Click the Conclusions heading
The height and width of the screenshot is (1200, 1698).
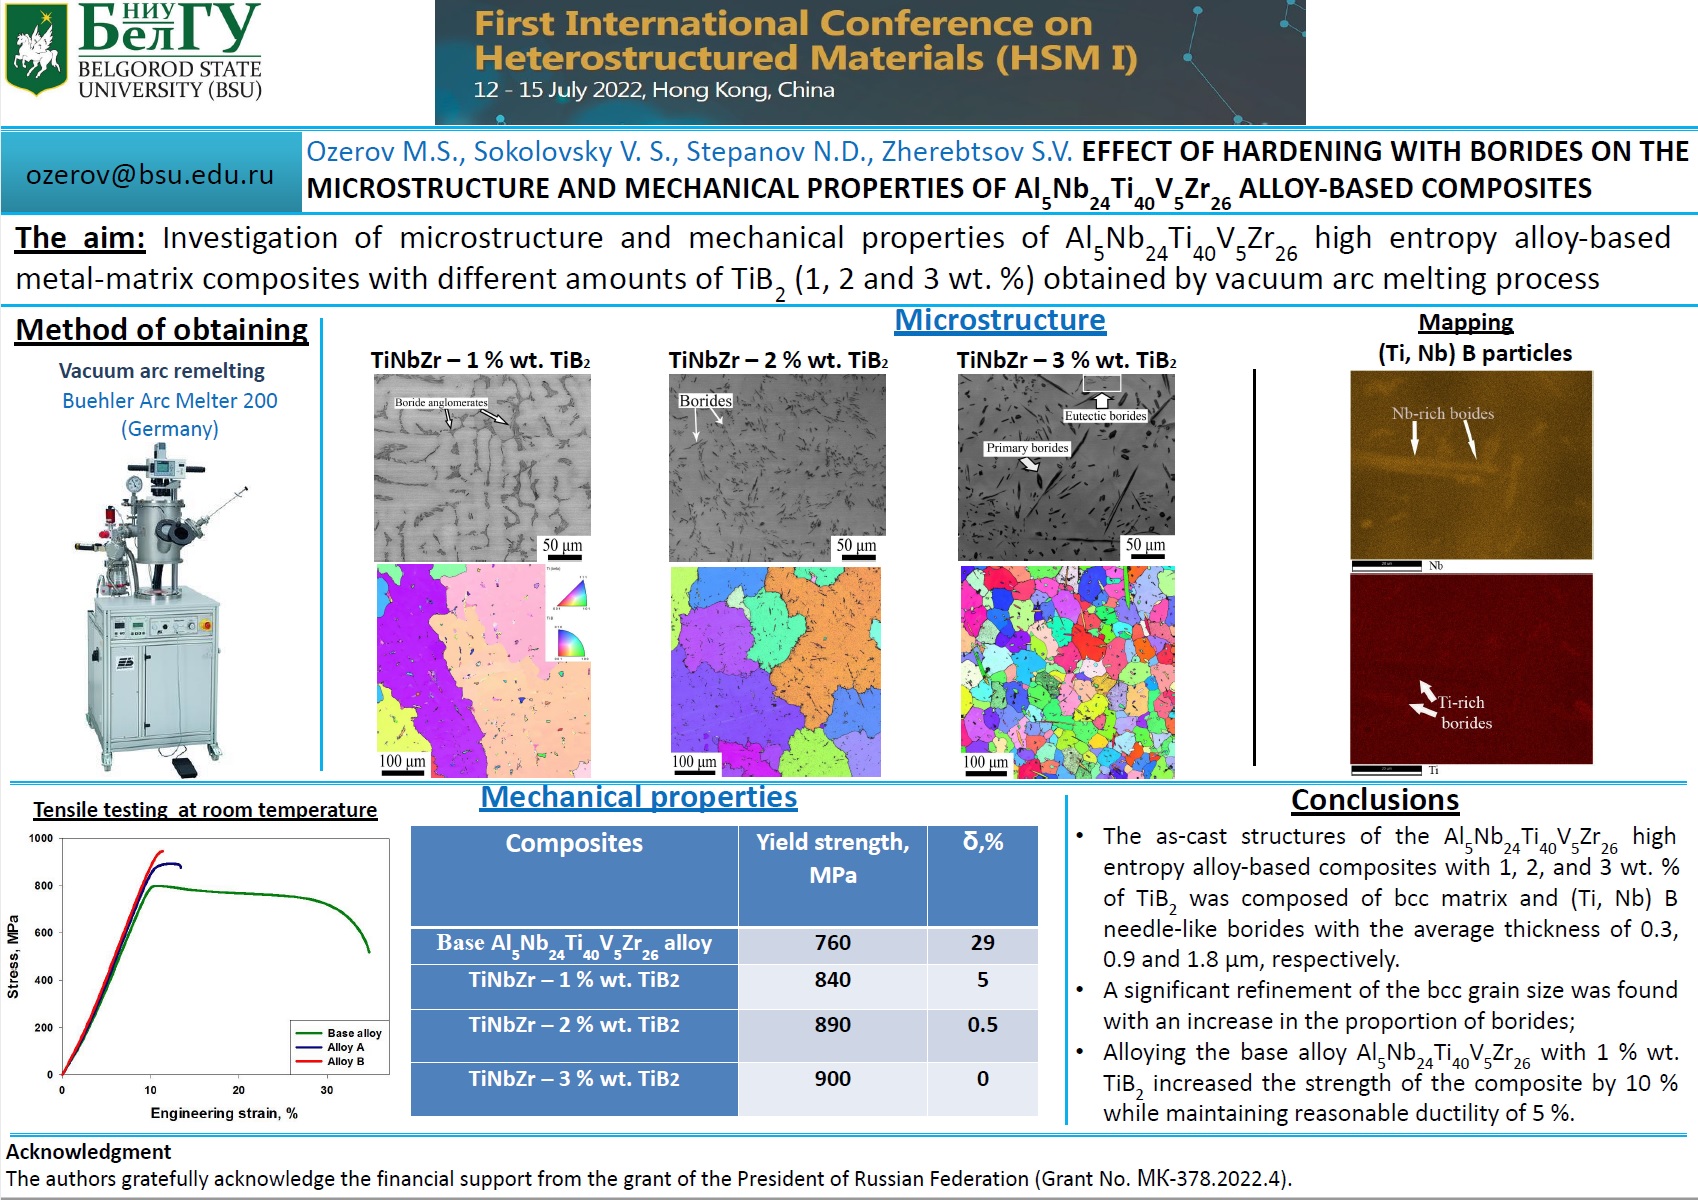1374,800
